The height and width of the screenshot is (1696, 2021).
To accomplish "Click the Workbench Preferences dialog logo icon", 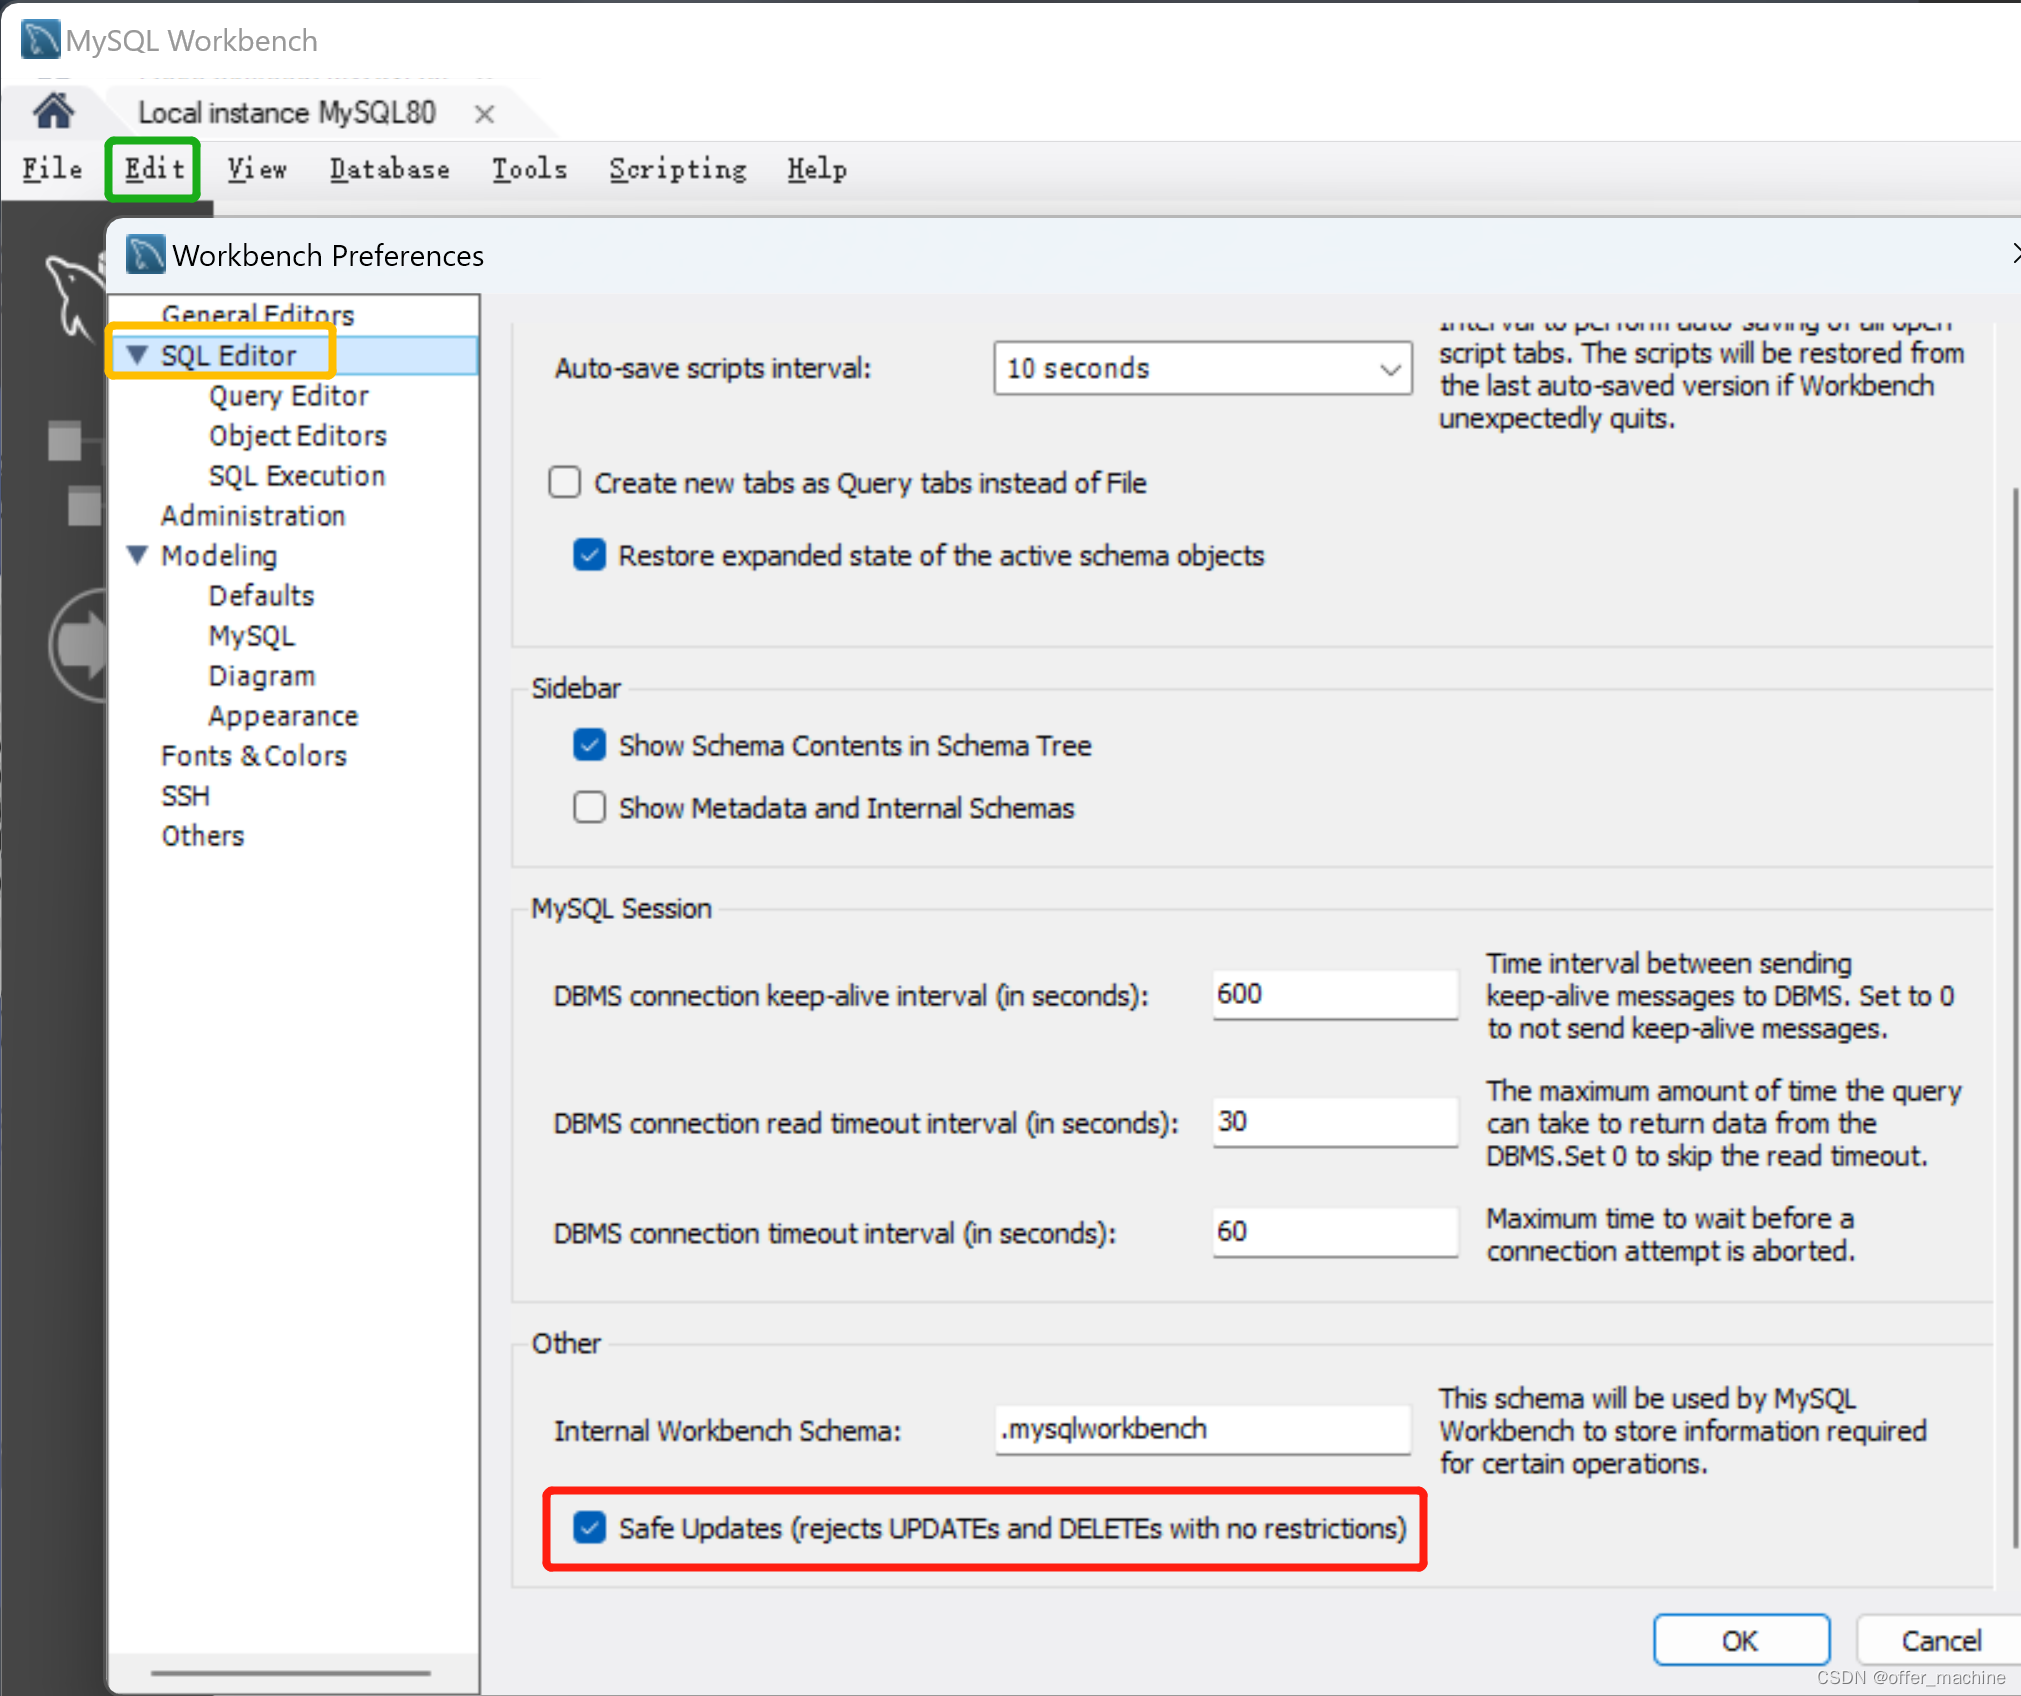I will point(145,255).
